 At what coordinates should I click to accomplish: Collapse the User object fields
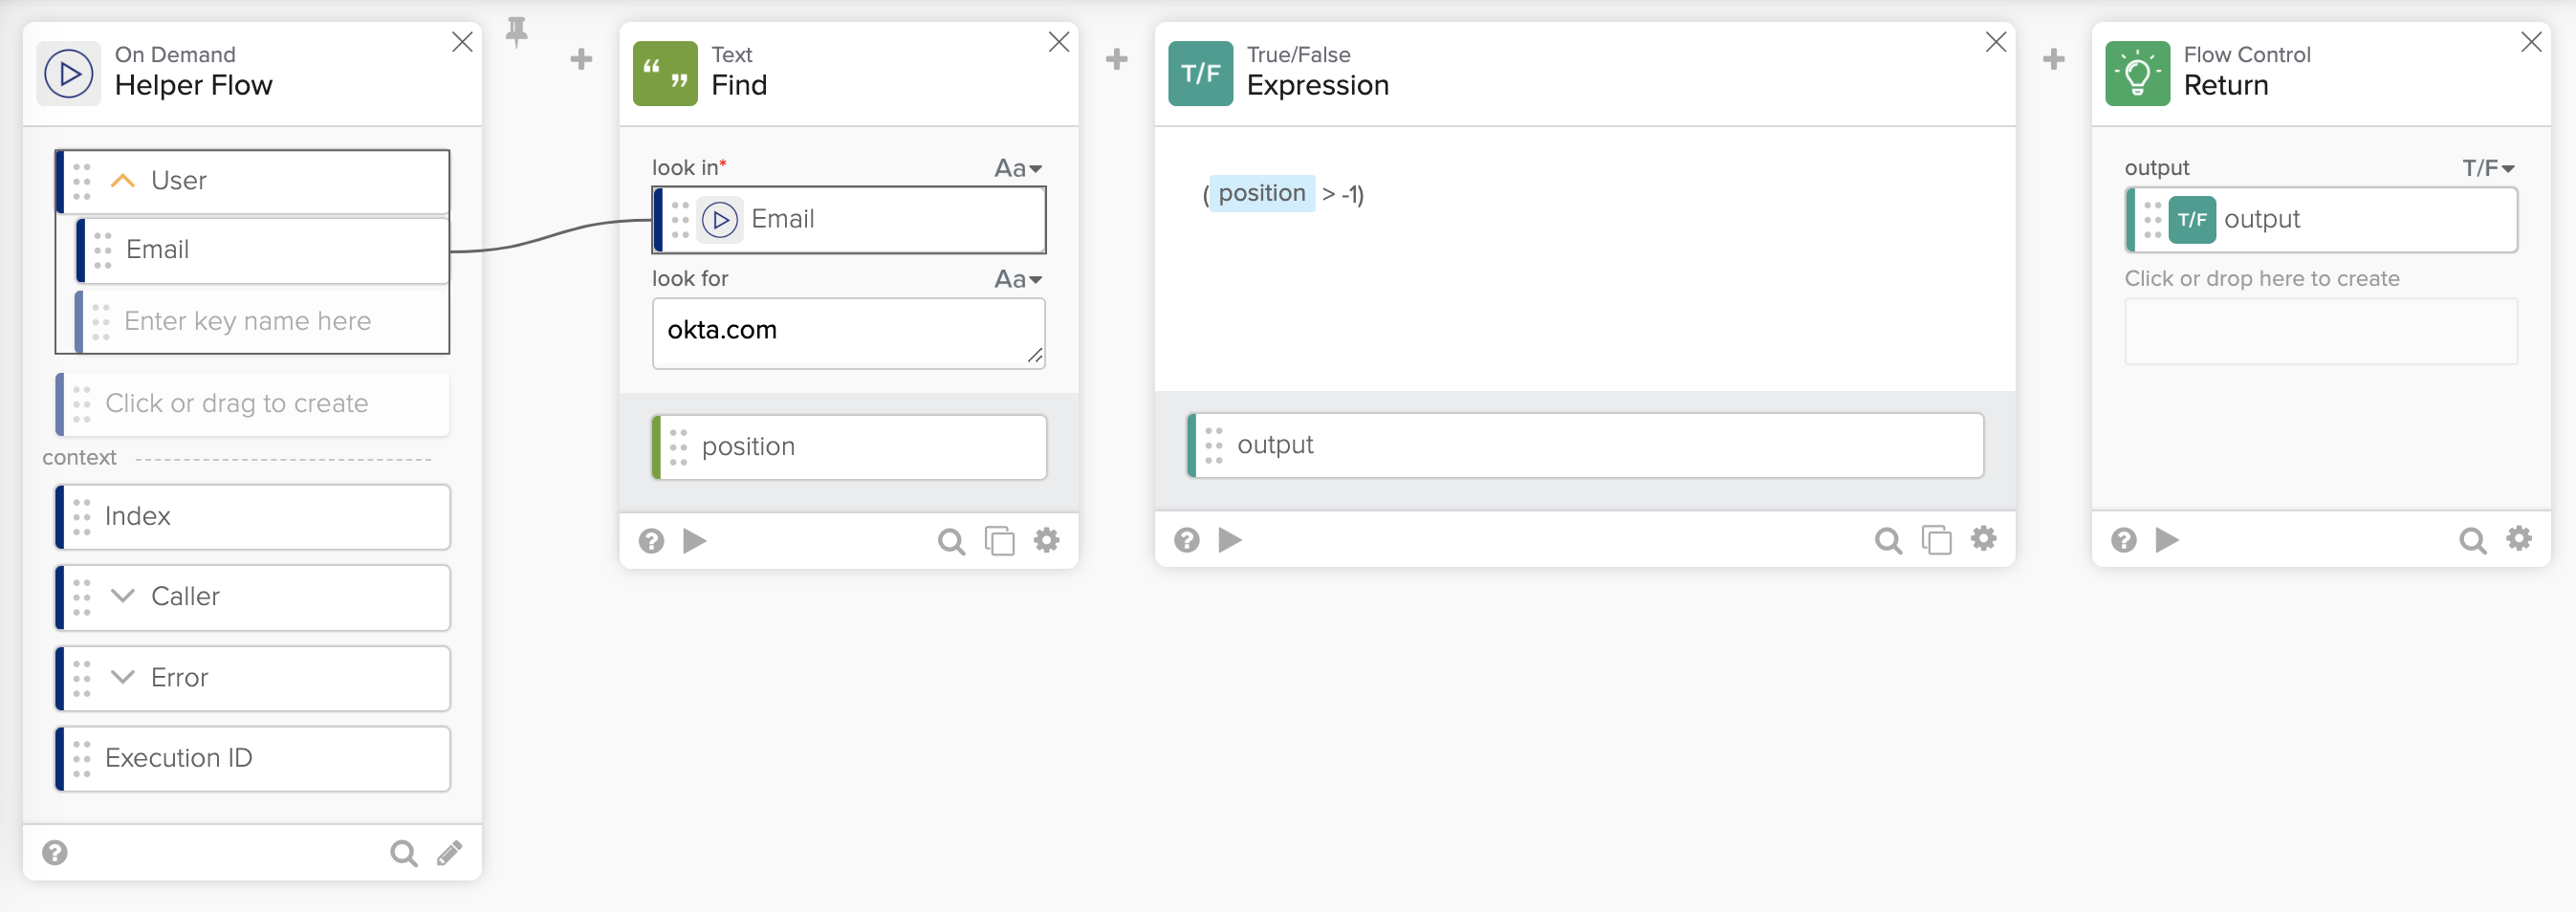click(x=122, y=181)
